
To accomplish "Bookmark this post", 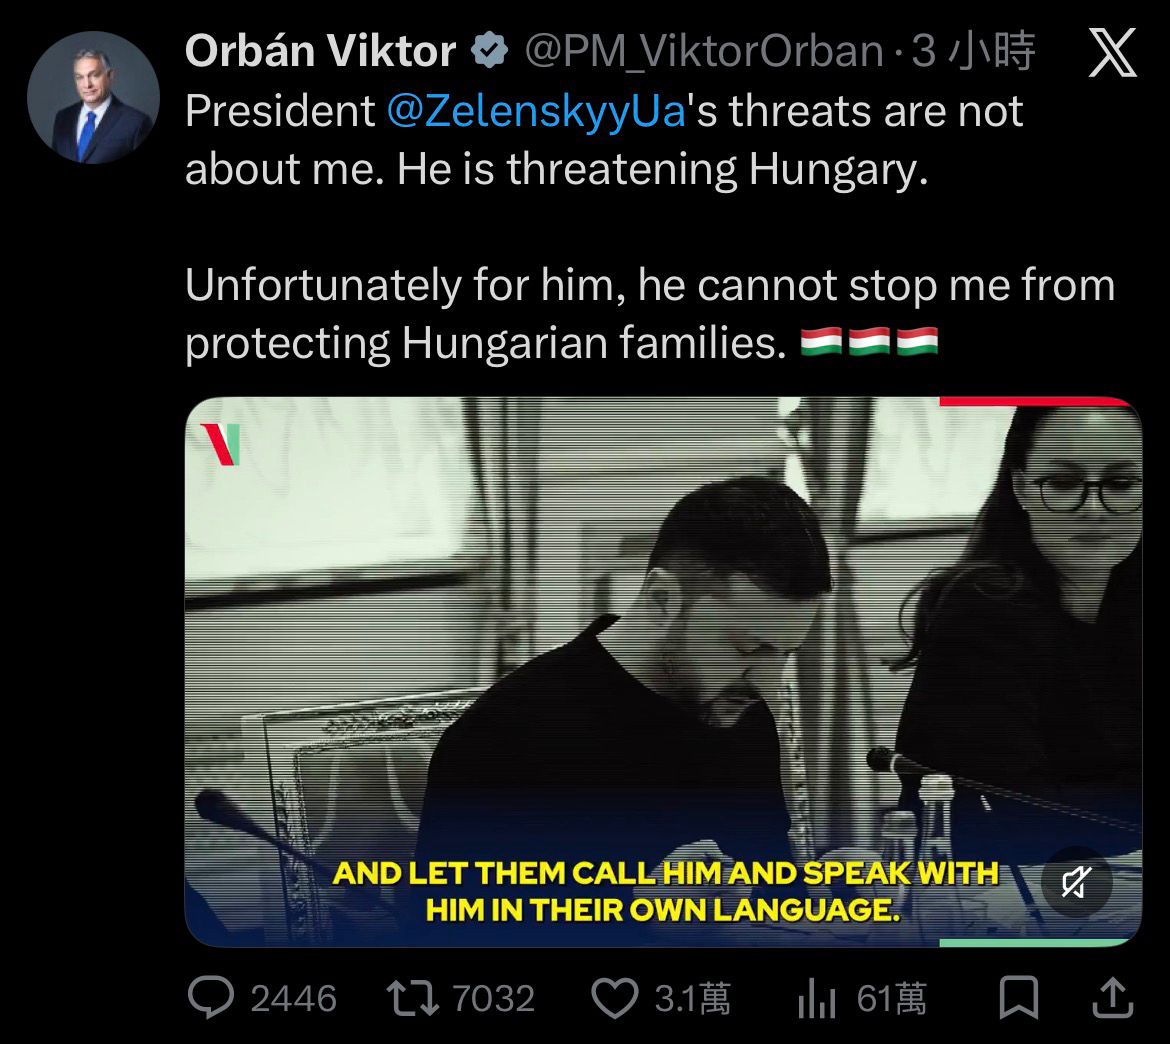I will click(1019, 997).
